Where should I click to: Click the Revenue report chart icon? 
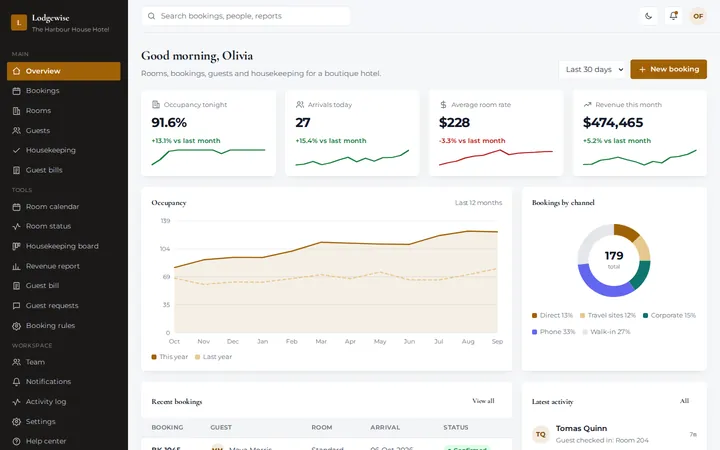coord(17,266)
